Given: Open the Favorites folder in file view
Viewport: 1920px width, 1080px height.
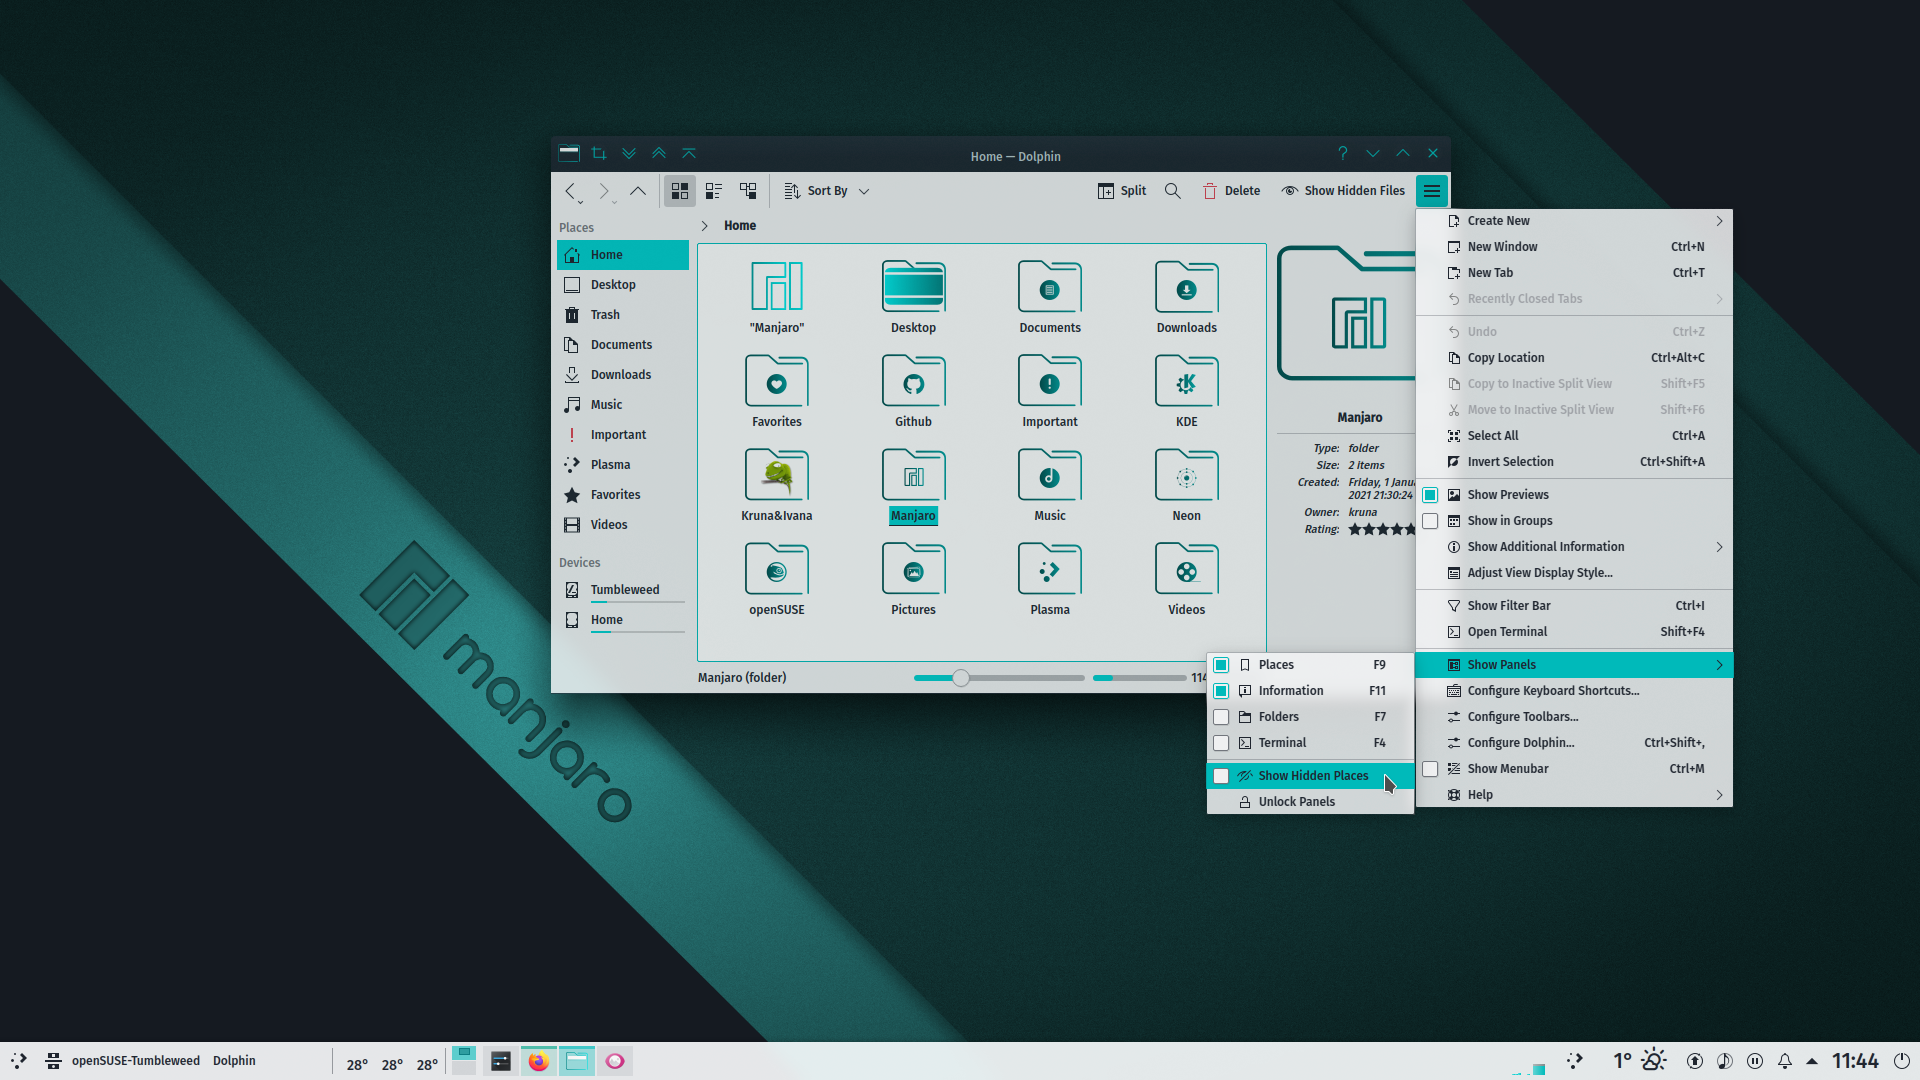Looking at the screenshot, I should 777,391.
